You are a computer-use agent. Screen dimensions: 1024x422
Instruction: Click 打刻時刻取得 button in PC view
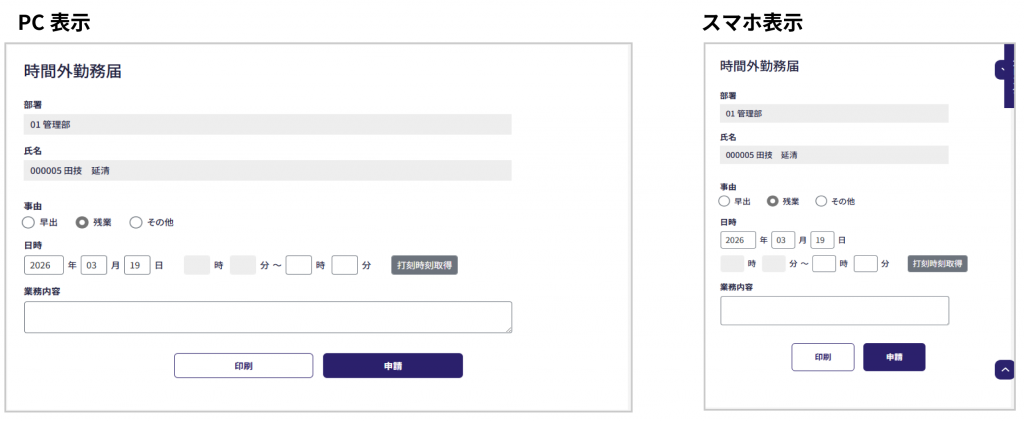[x=424, y=265]
